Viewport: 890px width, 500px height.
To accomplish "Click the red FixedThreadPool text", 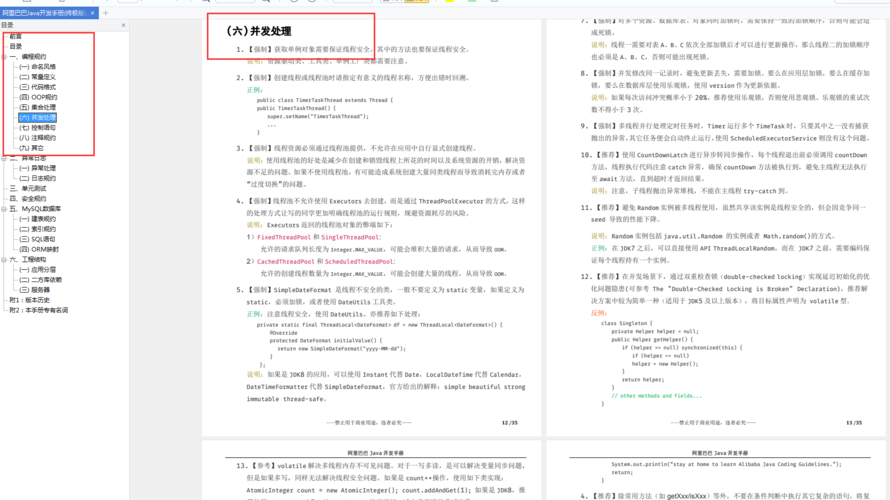I will [284, 237].
